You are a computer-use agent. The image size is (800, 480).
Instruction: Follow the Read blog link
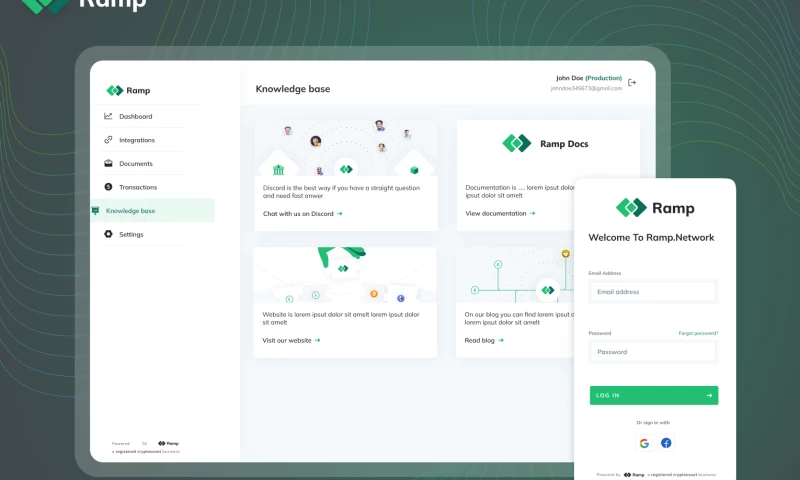click(479, 340)
